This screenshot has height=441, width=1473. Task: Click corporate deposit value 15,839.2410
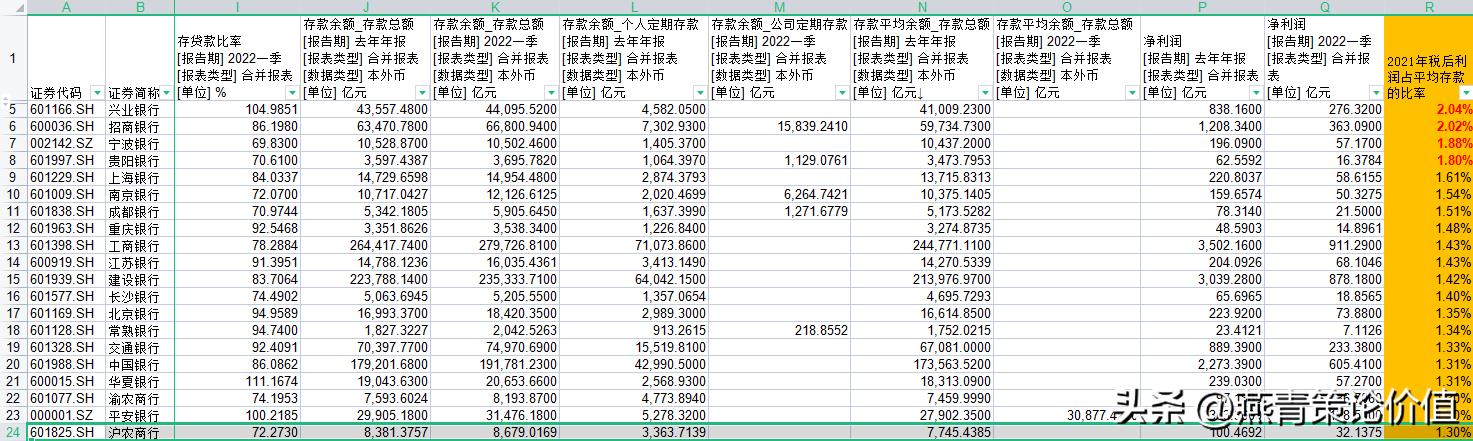coord(779,125)
